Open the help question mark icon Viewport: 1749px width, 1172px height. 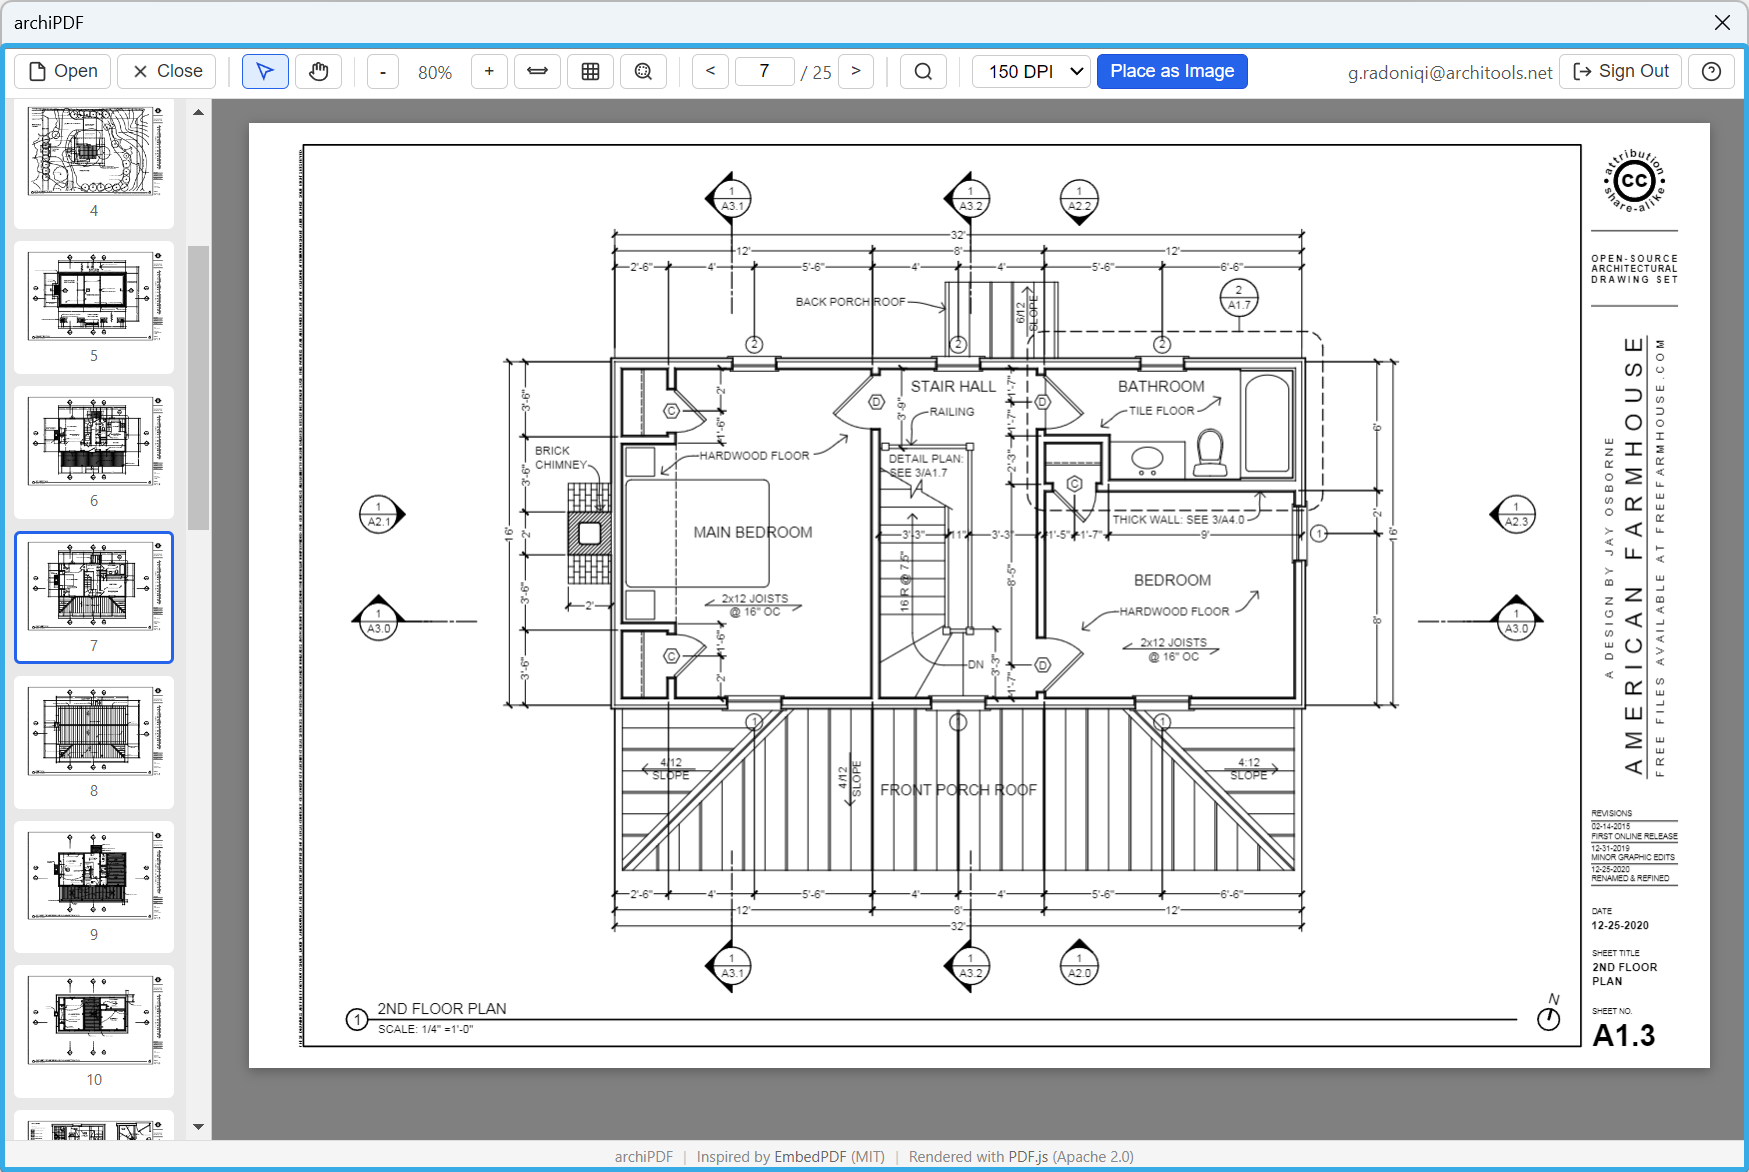pyautogui.click(x=1711, y=71)
